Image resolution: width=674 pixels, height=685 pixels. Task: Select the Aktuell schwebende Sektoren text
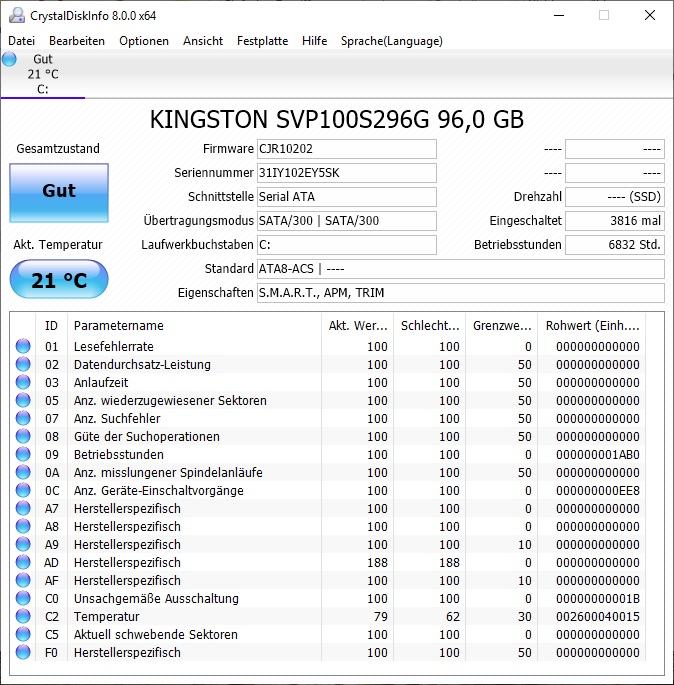(156, 635)
